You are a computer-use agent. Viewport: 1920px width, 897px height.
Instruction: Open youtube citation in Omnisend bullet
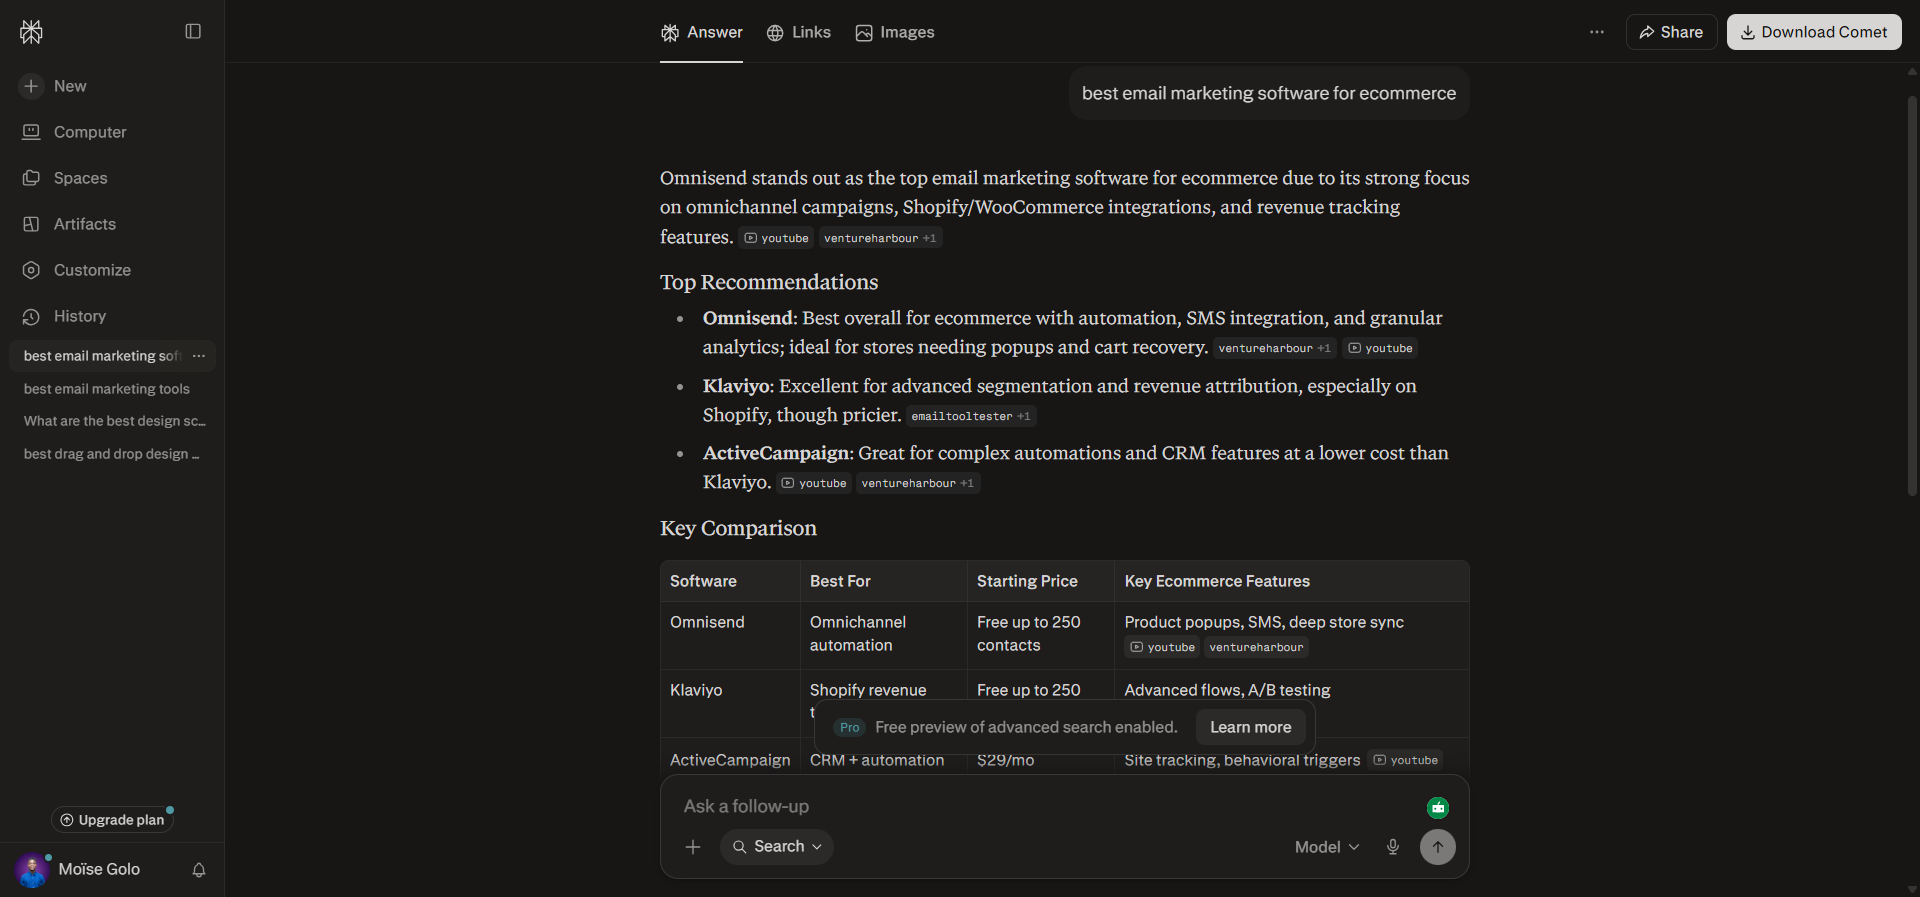coord(1380,348)
